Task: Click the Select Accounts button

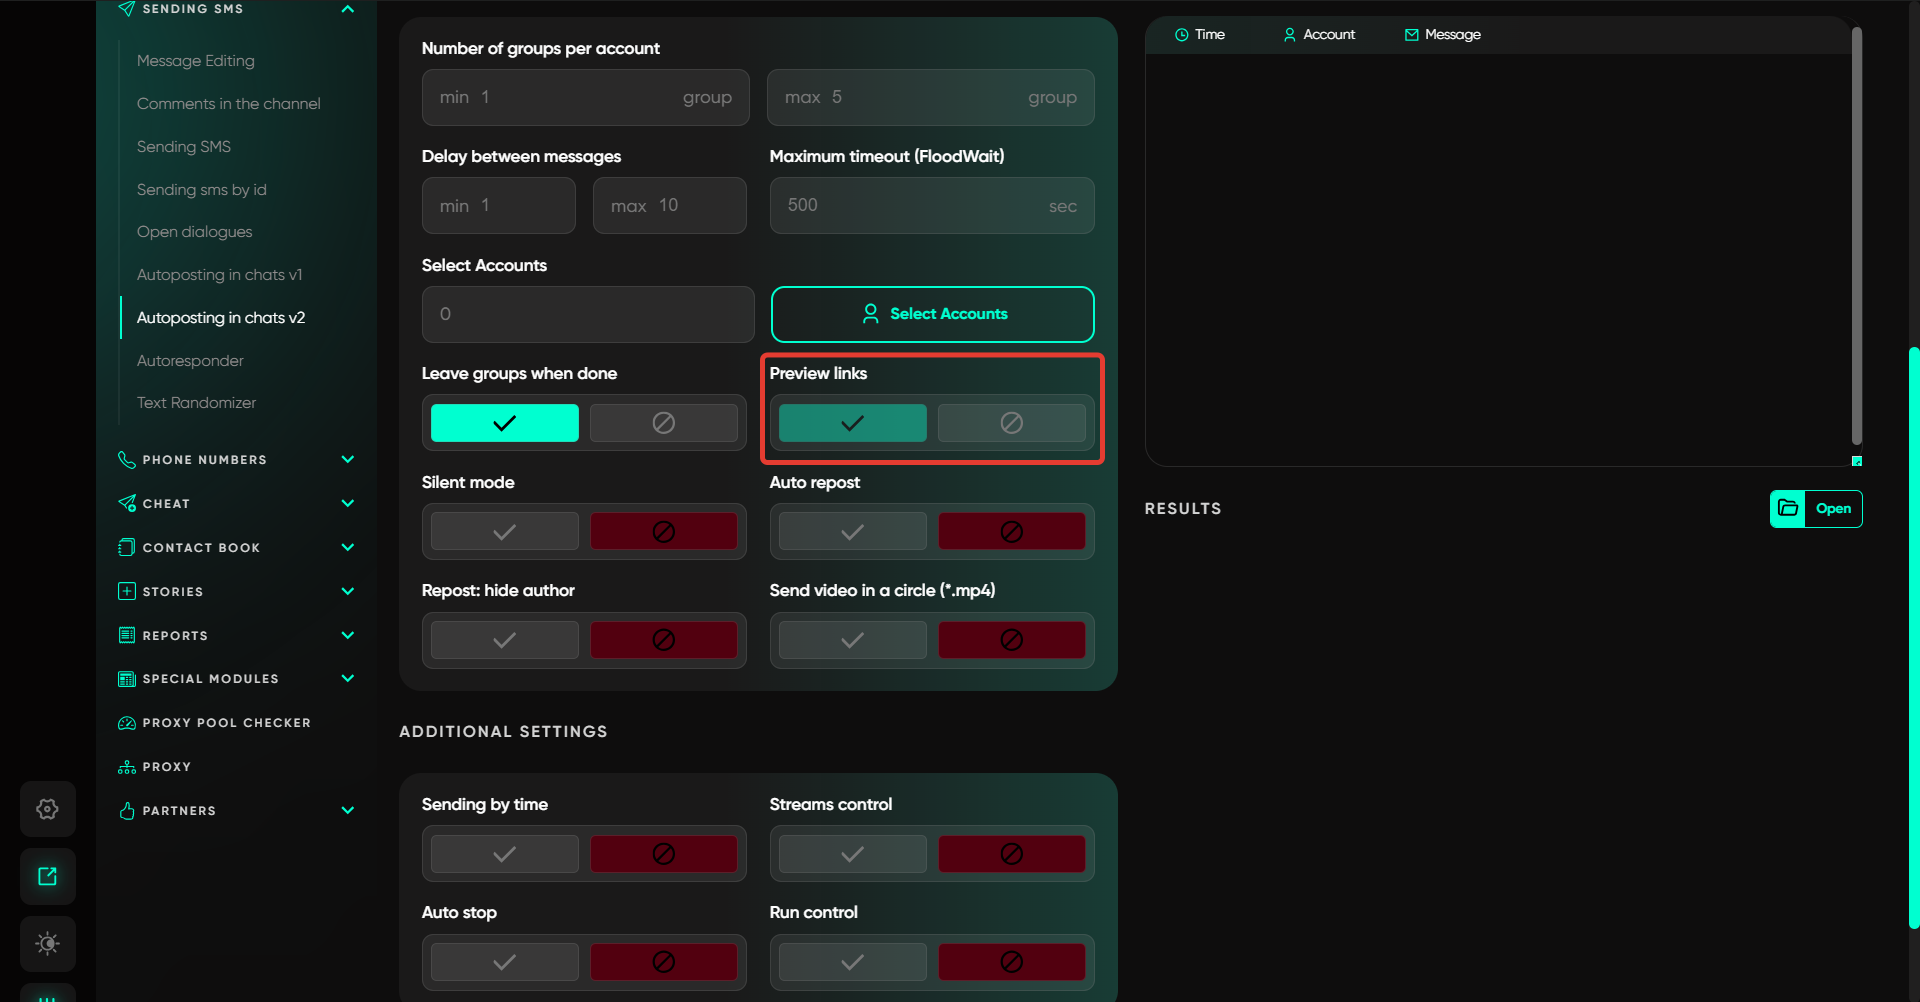Action: (x=932, y=314)
